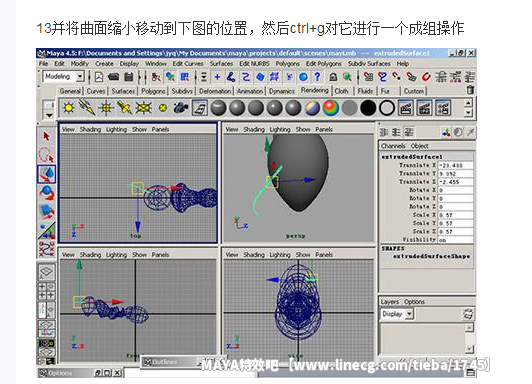Select the arrow Select tool
Image resolution: width=532 pixels, height=384 pixels.
[46, 136]
